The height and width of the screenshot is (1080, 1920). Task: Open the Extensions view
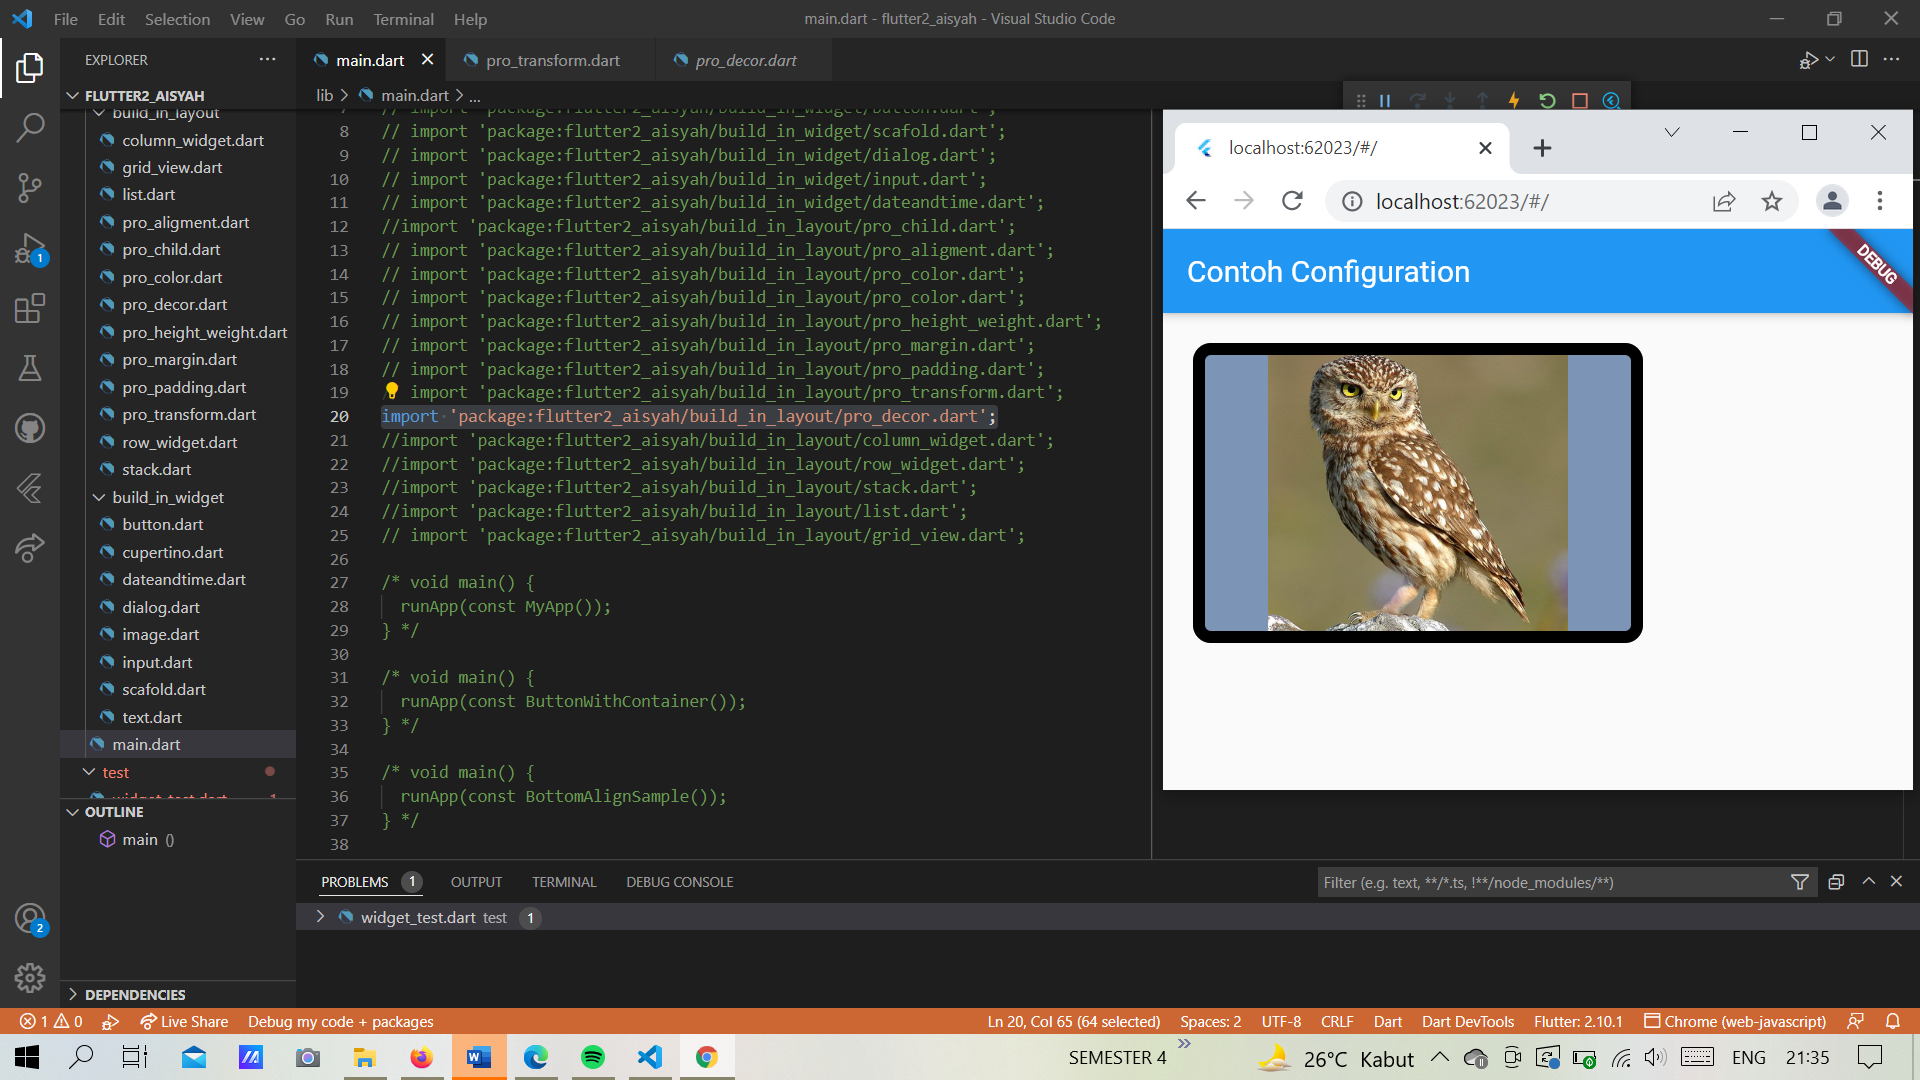30,308
